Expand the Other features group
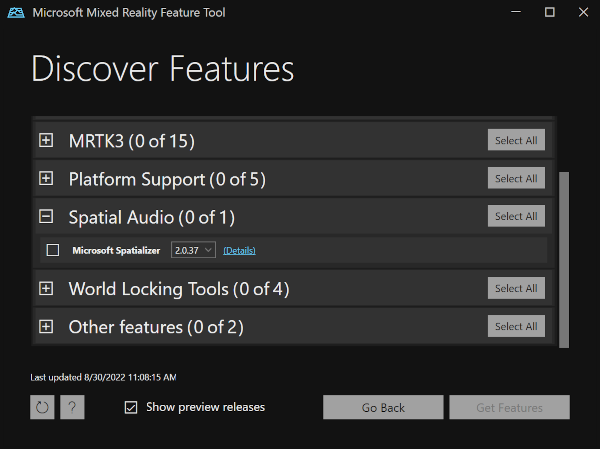 (46, 326)
